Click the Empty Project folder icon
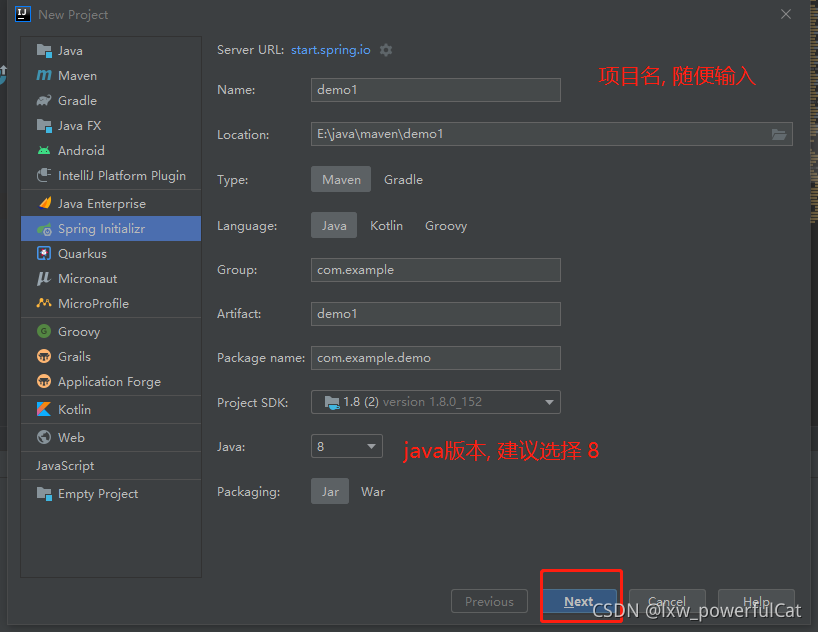This screenshot has height=632, width=818. click(44, 494)
